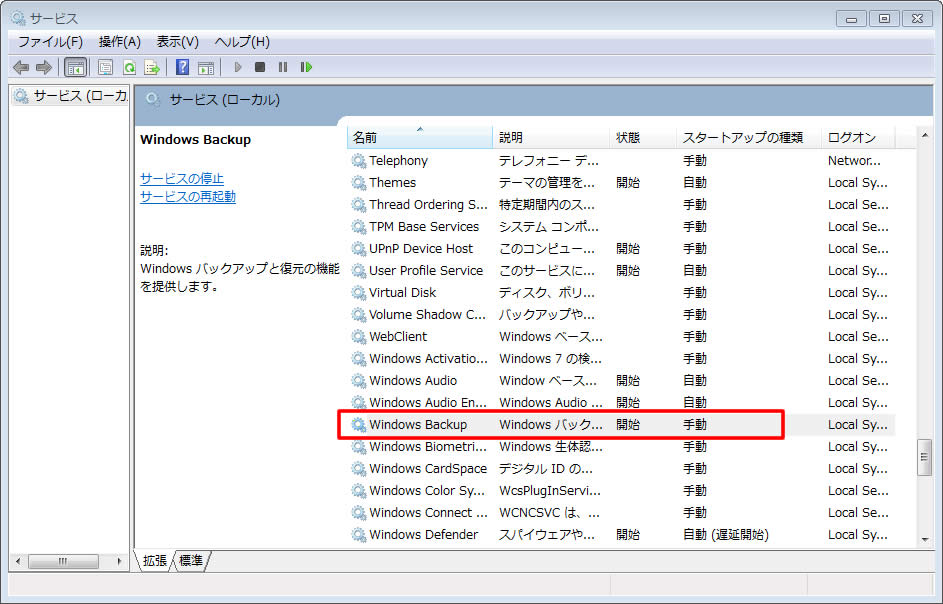Click the Networ... logon cell for Telephony

click(x=855, y=161)
